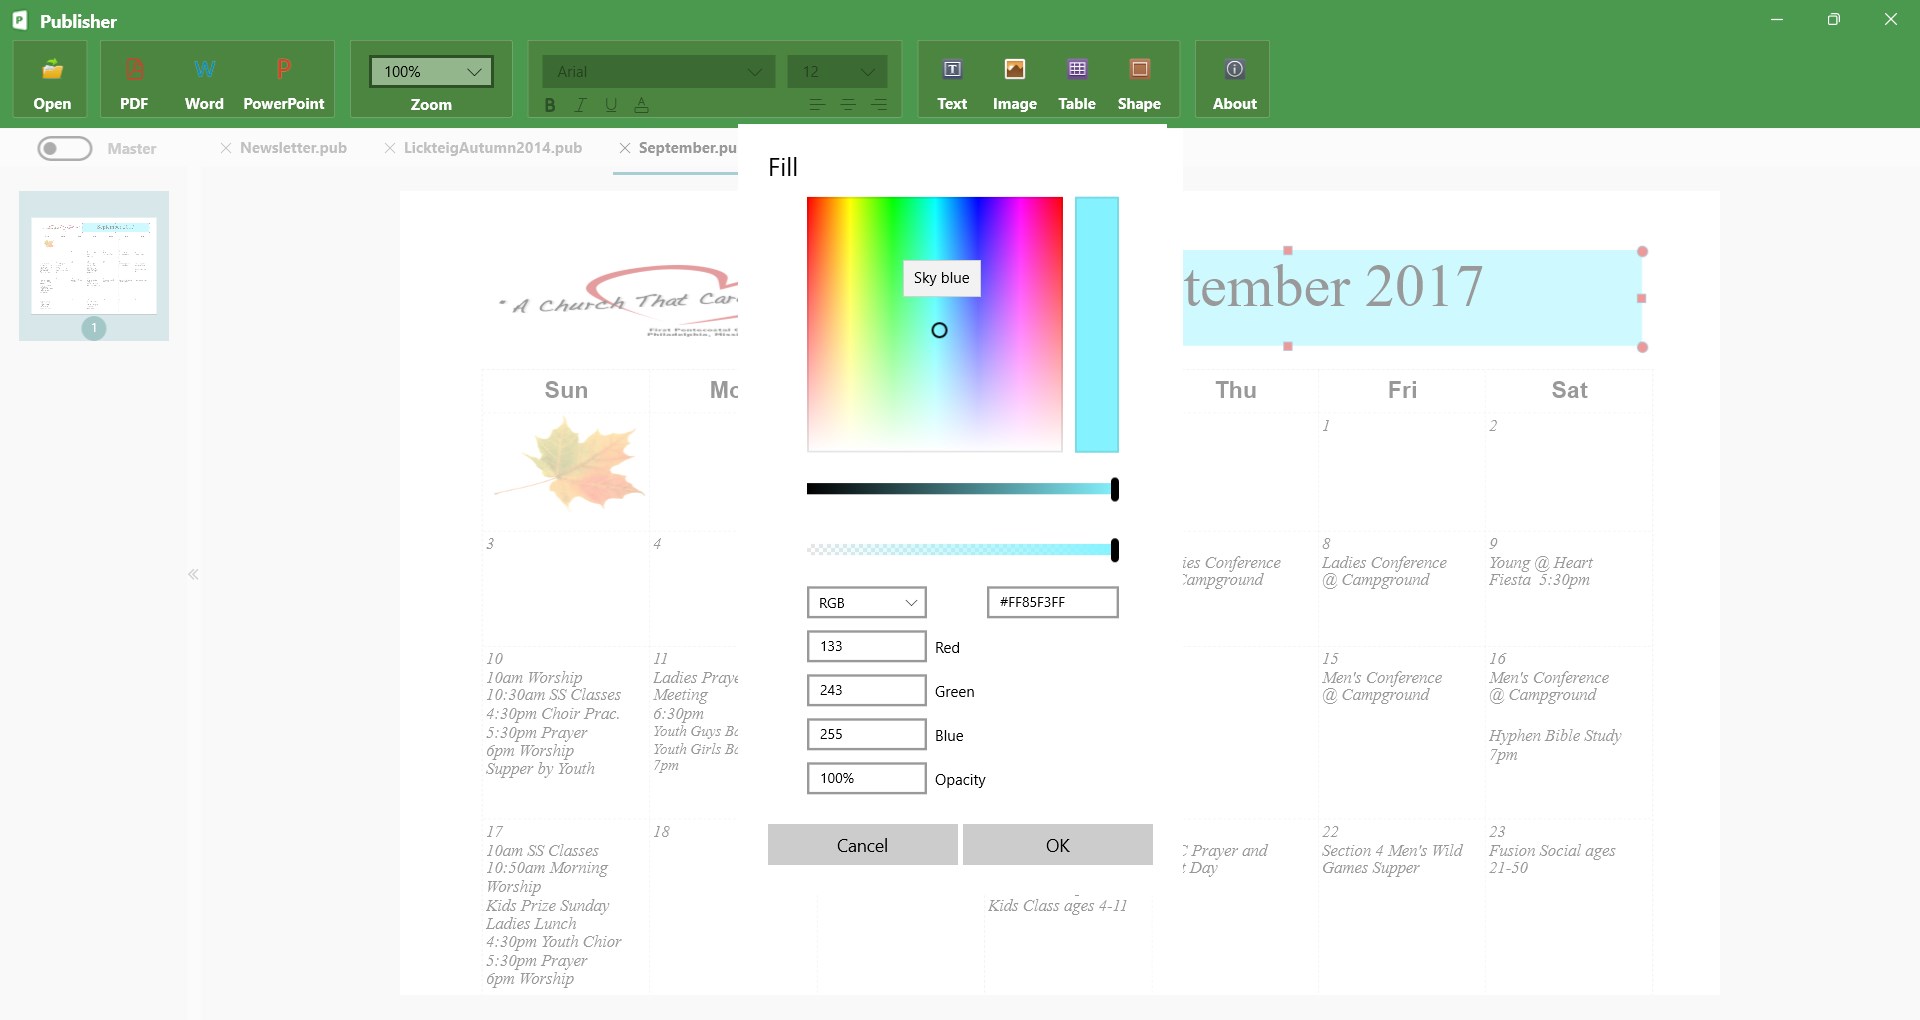The height and width of the screenshot is (1020, 1920).
Task: Confirm the fill color with OK
Action: pos(1057,844)
